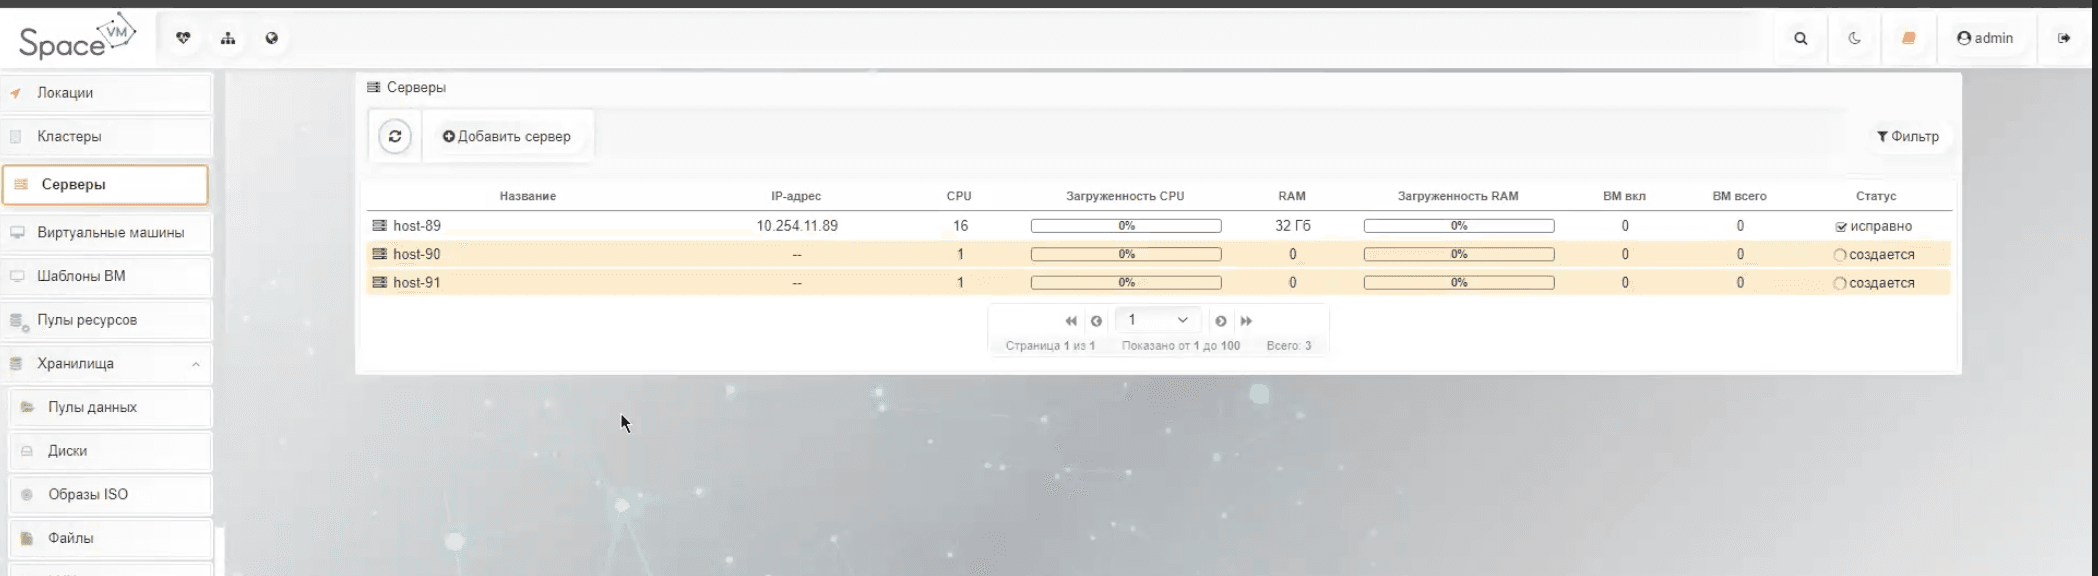Go to the last page of results

1246,321
